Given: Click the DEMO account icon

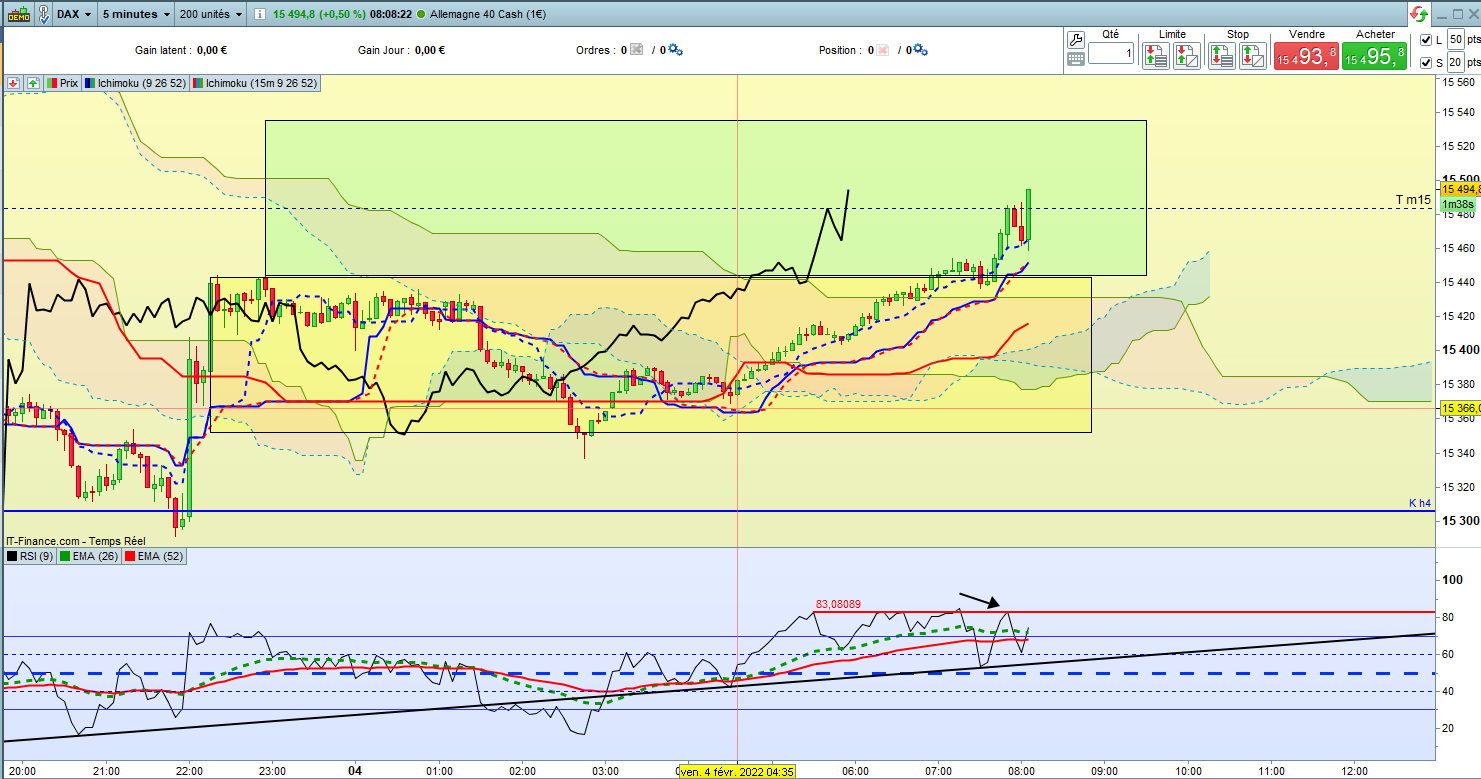Looking at the screenshot, I should point(18,14).
